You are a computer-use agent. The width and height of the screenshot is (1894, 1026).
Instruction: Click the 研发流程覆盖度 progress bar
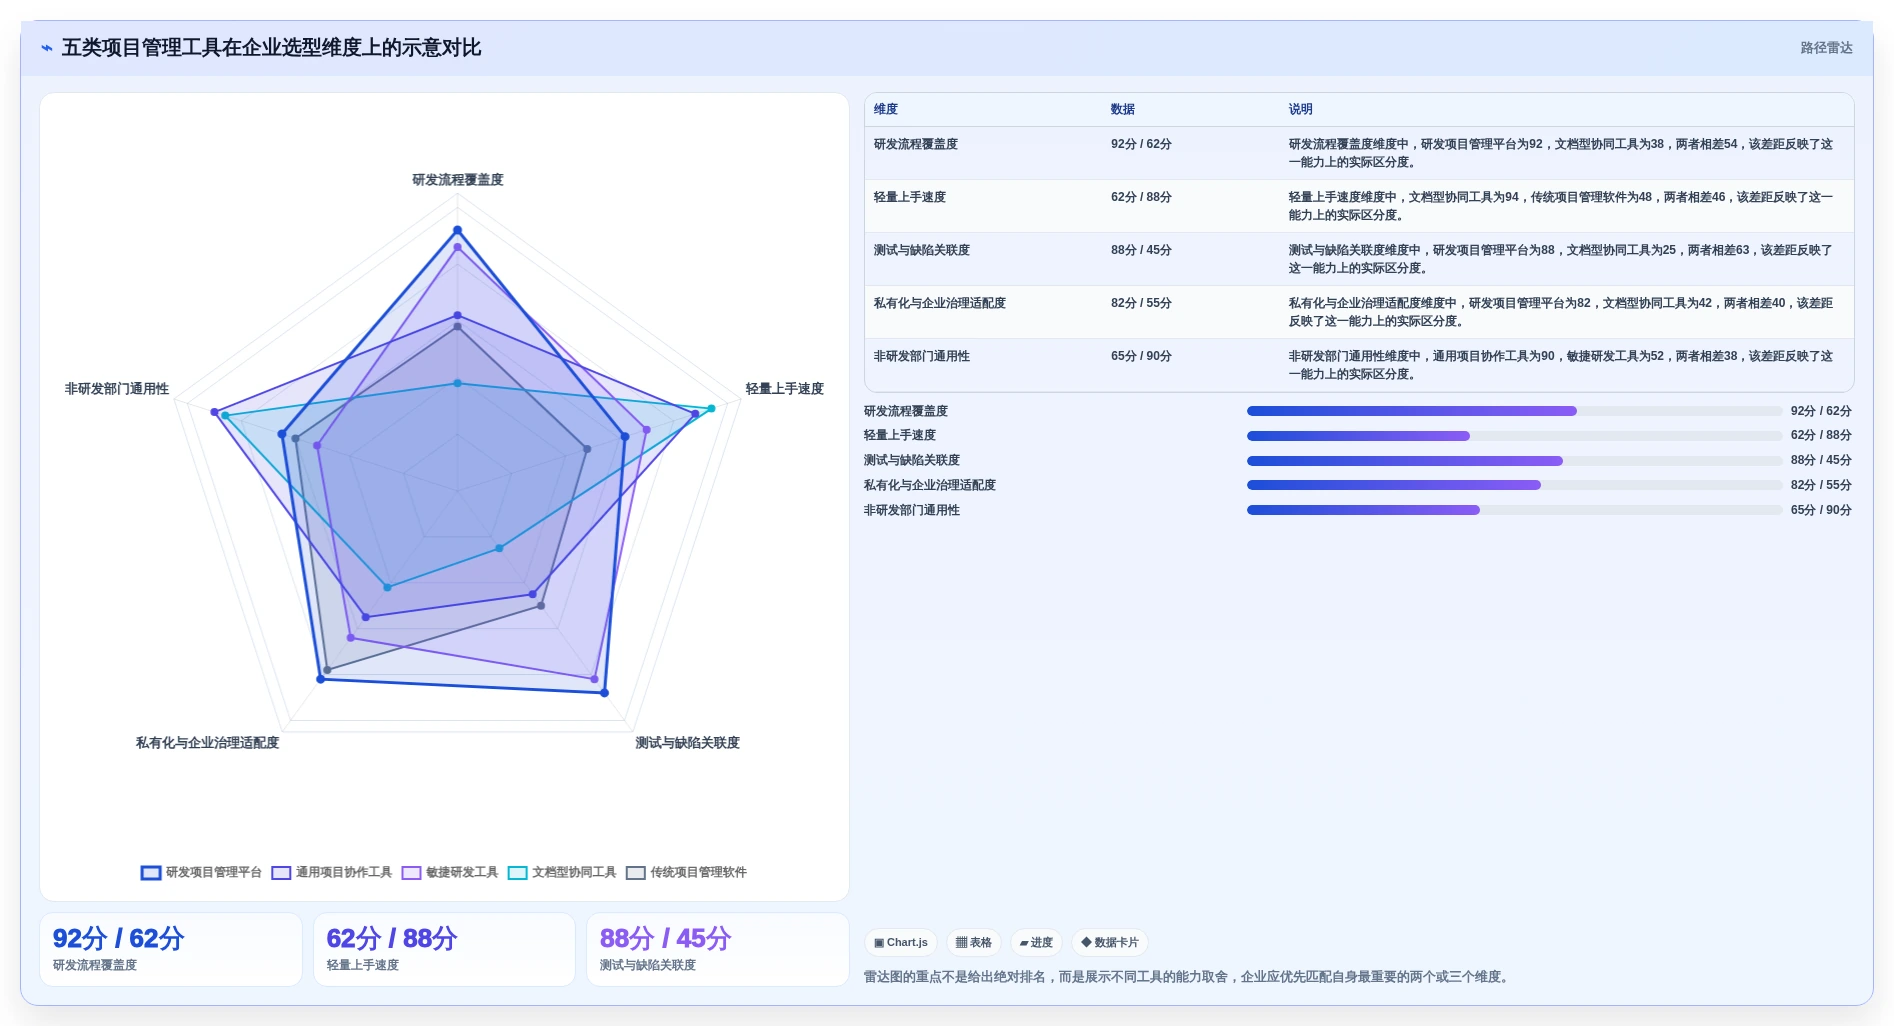click(x=1514, y=411)
